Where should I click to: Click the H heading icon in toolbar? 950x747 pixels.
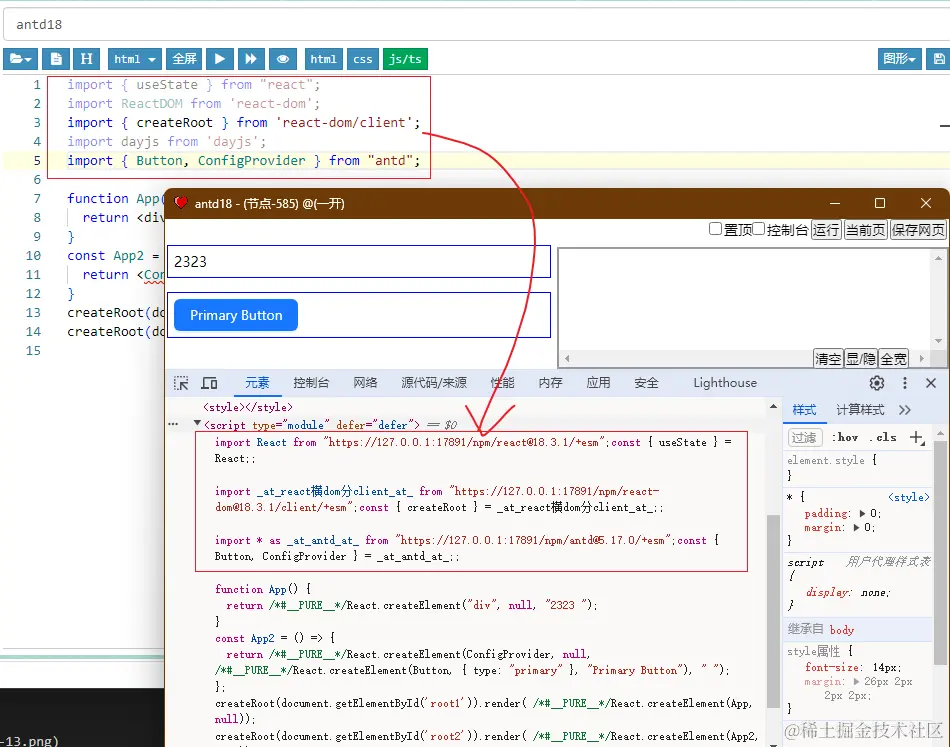[87, 59]
